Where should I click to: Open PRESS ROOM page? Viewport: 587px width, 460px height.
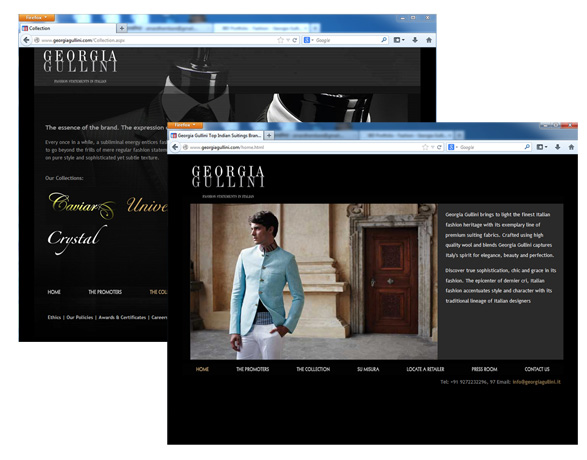(484, 369)
